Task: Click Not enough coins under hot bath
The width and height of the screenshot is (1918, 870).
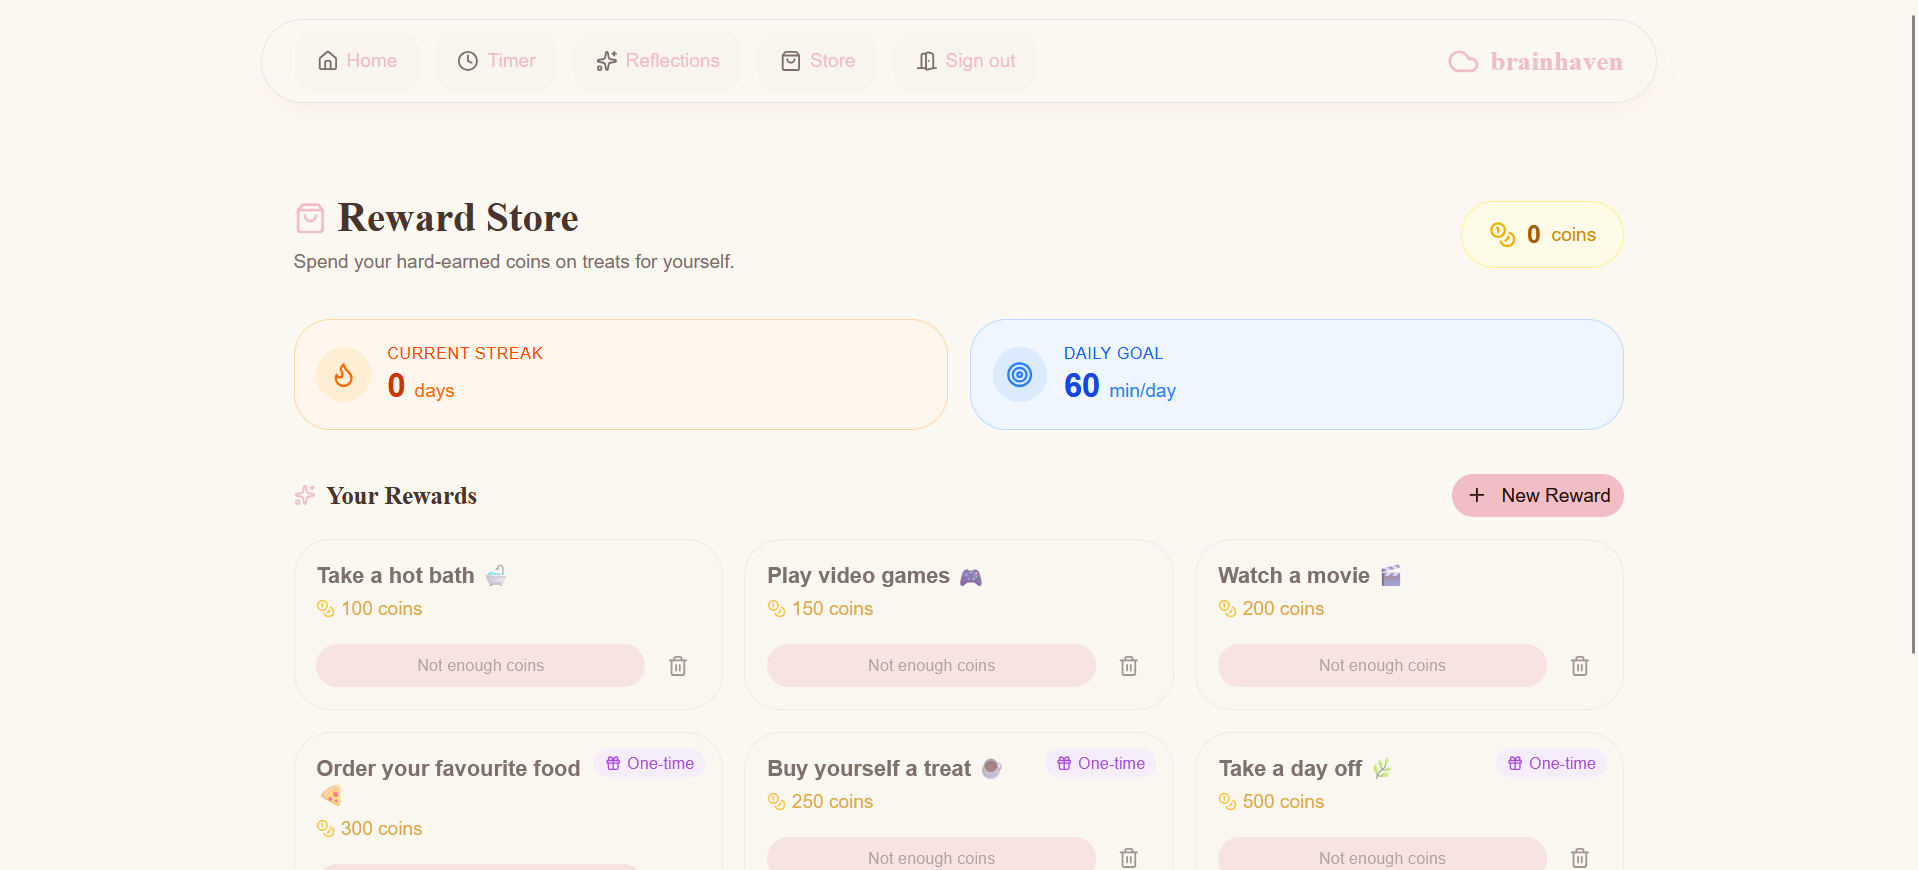Action: pyautogui.click(x=480, y=666)
